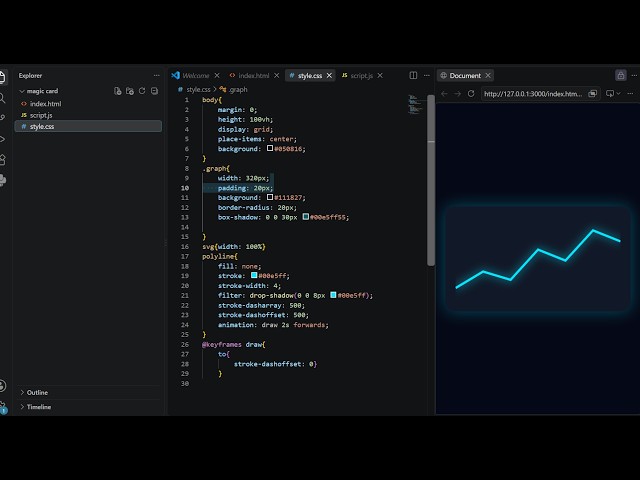The image size is (640, 480).
Task: Click 'animation: draw 2s forwards;' line
Action: 273,325
